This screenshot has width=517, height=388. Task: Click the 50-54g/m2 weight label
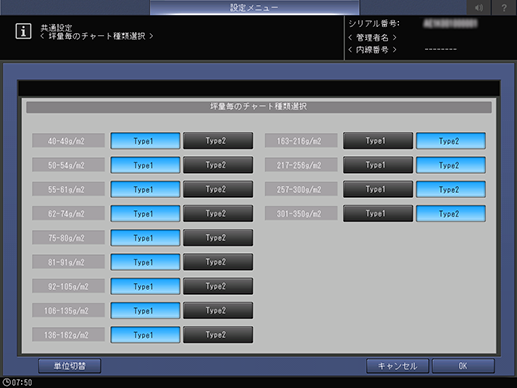coord(68,165)
